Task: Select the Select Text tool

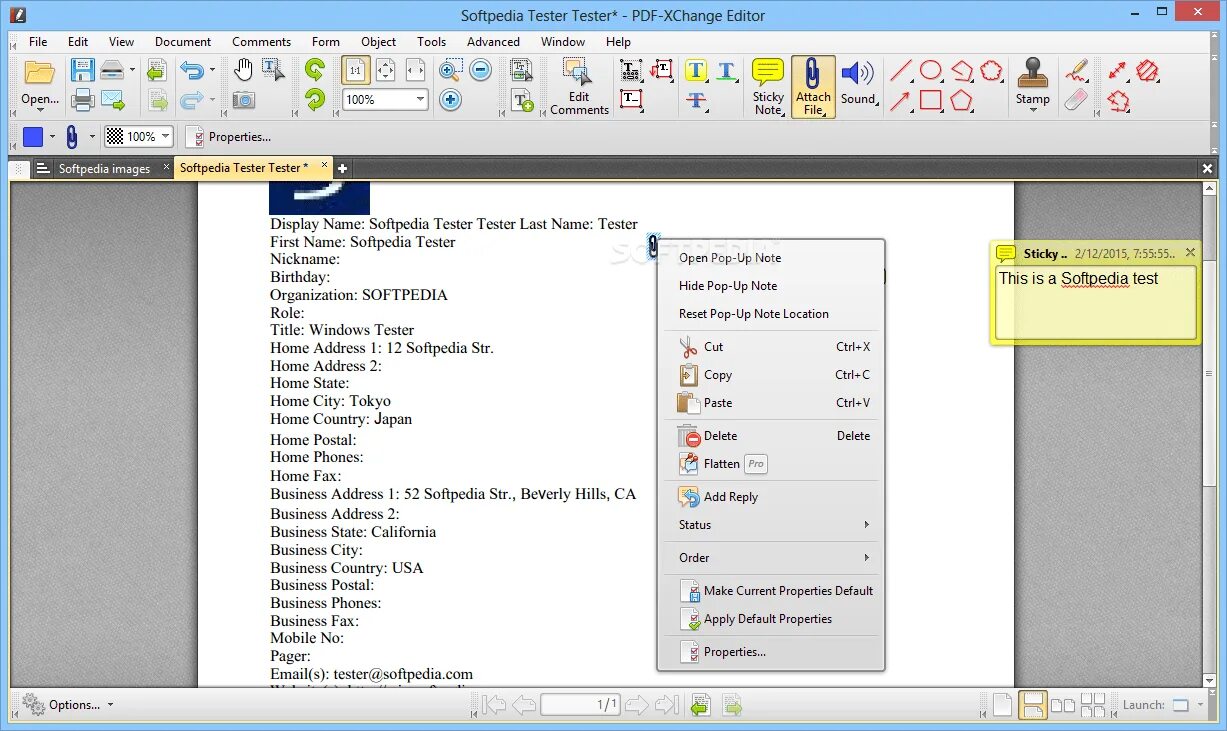Action: point(273,70)
